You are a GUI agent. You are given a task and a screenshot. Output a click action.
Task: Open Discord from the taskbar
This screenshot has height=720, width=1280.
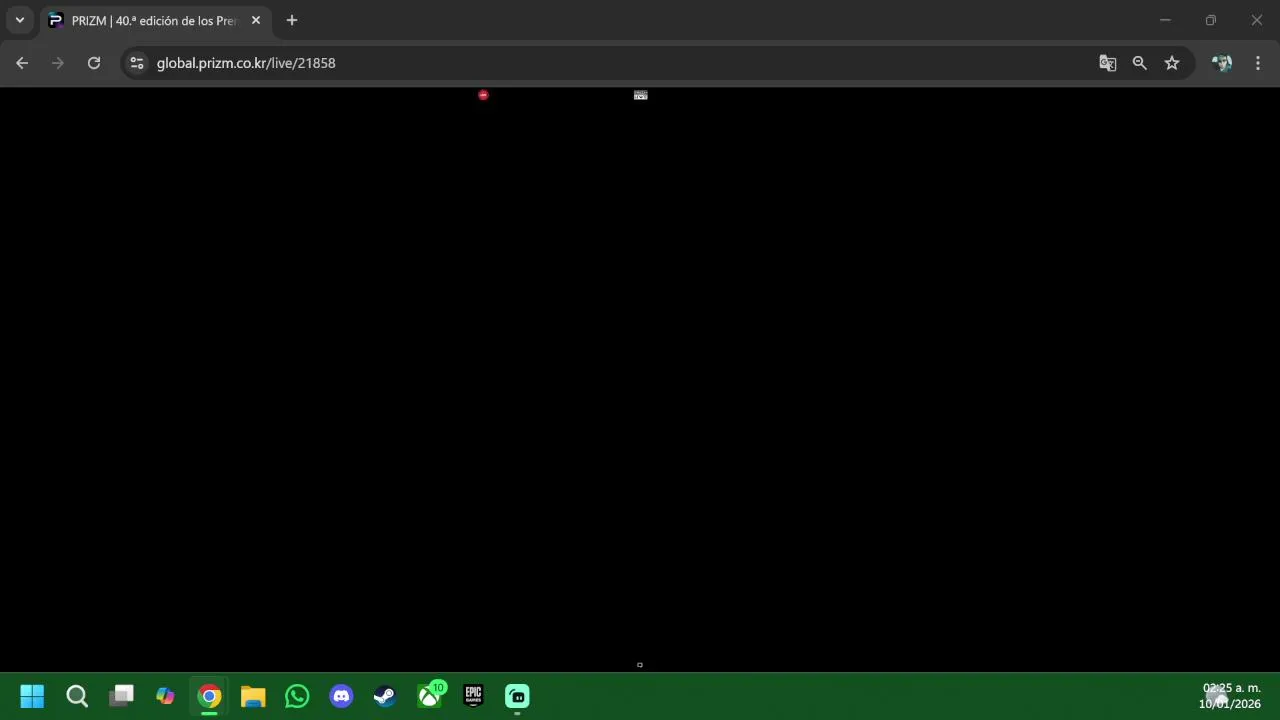(x=341, y=696)
